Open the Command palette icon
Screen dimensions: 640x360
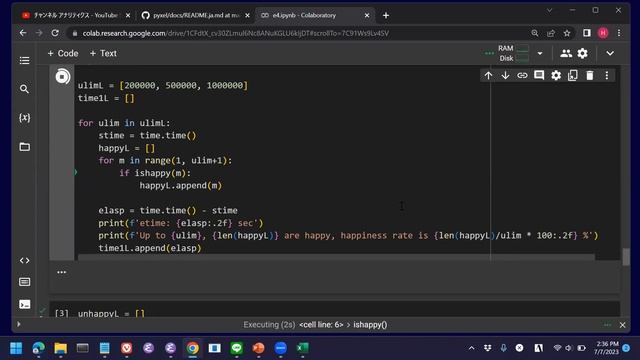(x=24, y=282)
